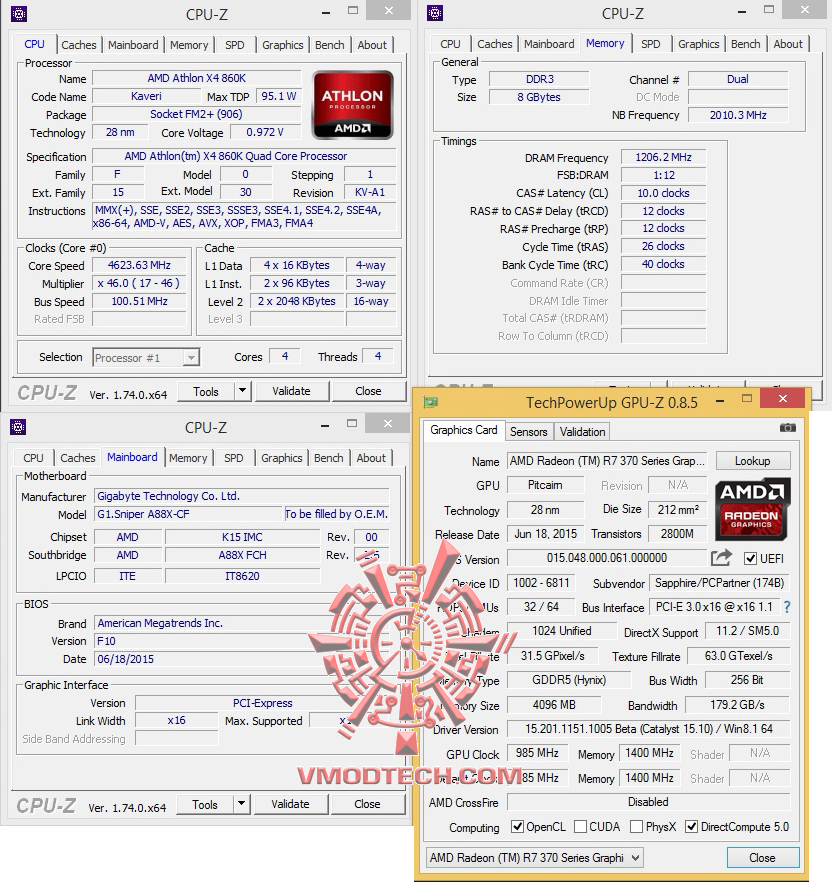This screenshot has height=882, width=832.
Task: Click Close button at bottom of GPU-Z
Action: (x=762, y=858)
